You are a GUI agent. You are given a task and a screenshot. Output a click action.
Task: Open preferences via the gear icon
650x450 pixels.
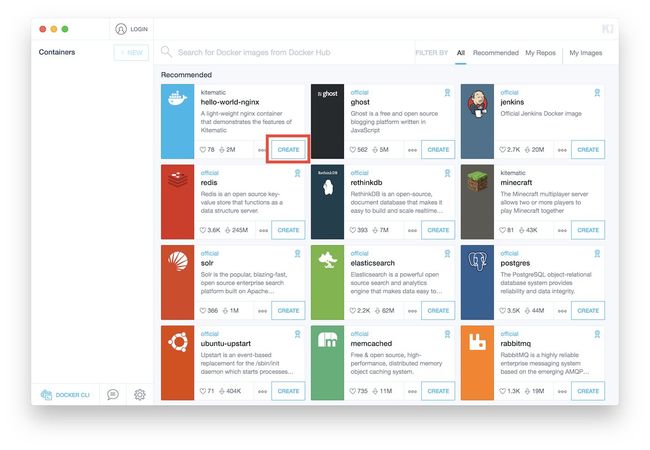[140, 394]
